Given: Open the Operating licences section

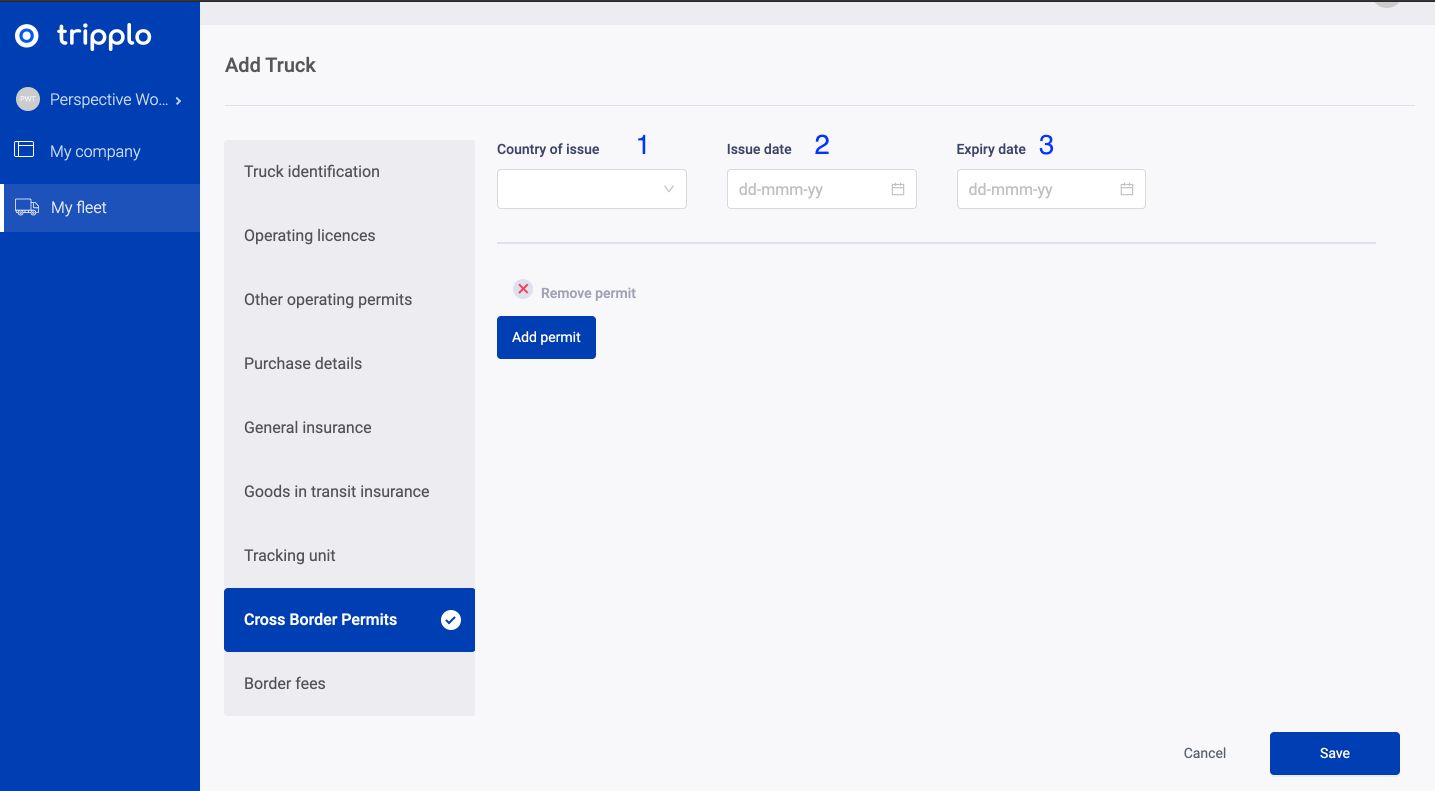Looking at the screenshot, I should point(309,236).
